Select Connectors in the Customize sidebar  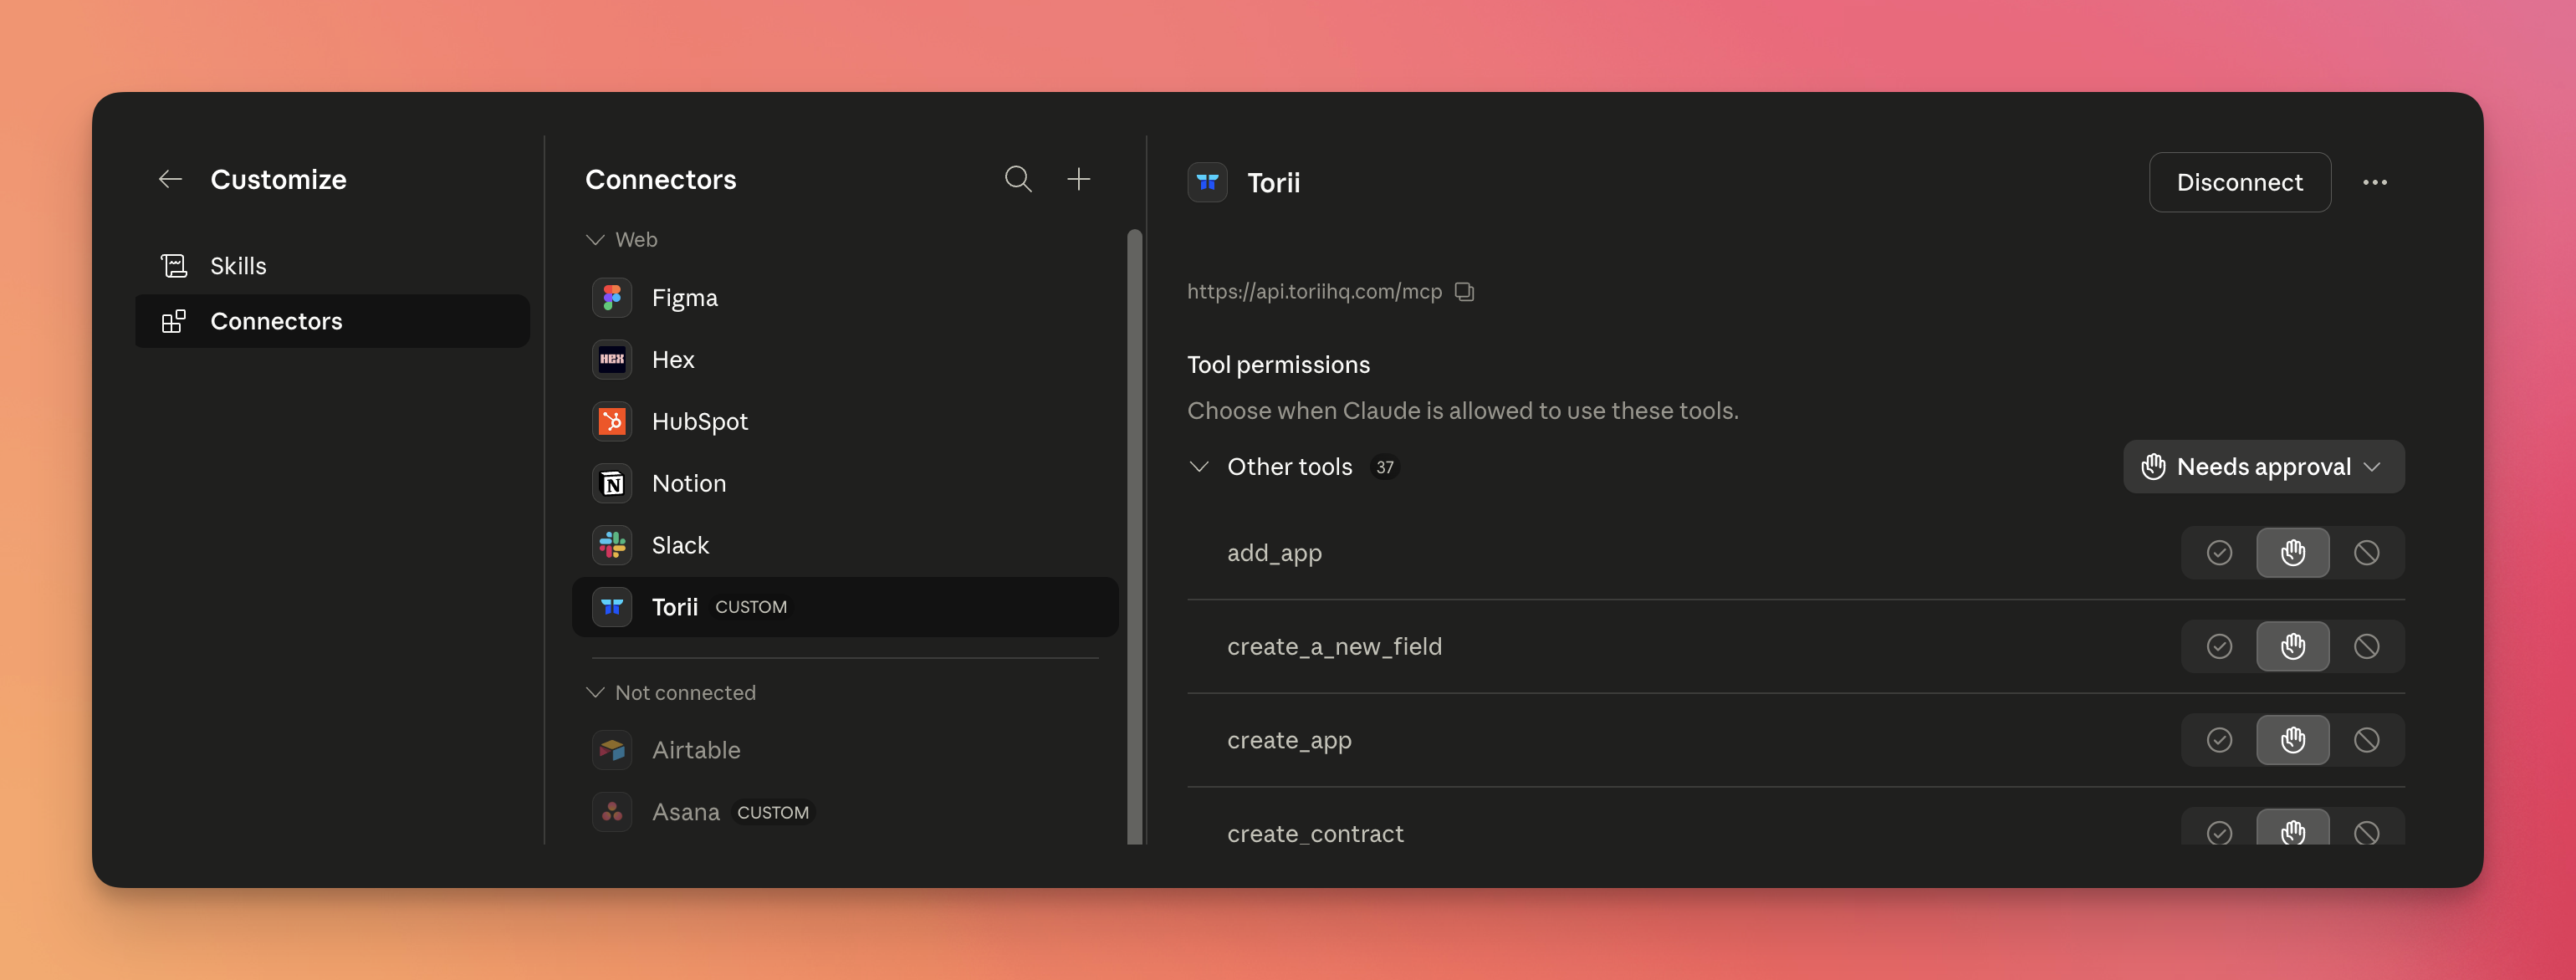[x=332, y=321]
